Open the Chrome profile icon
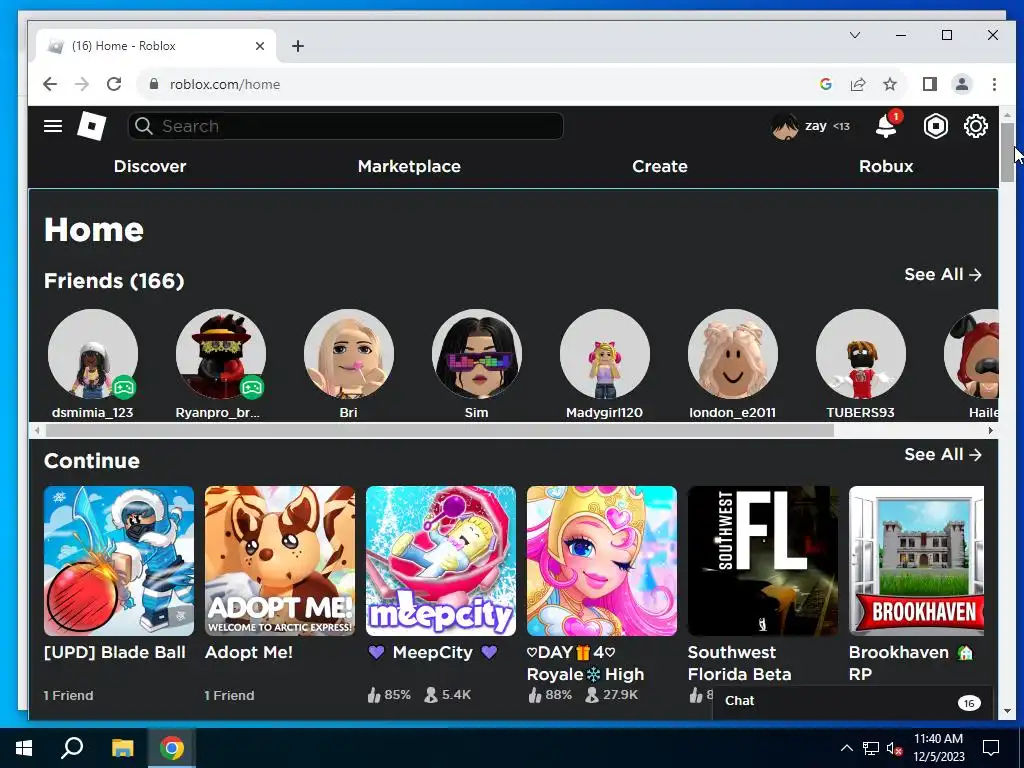 962,84
